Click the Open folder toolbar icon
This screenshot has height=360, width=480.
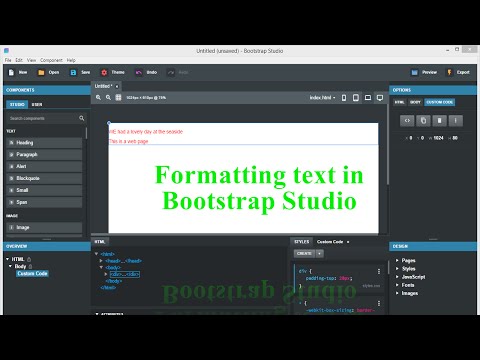(41, 72)
